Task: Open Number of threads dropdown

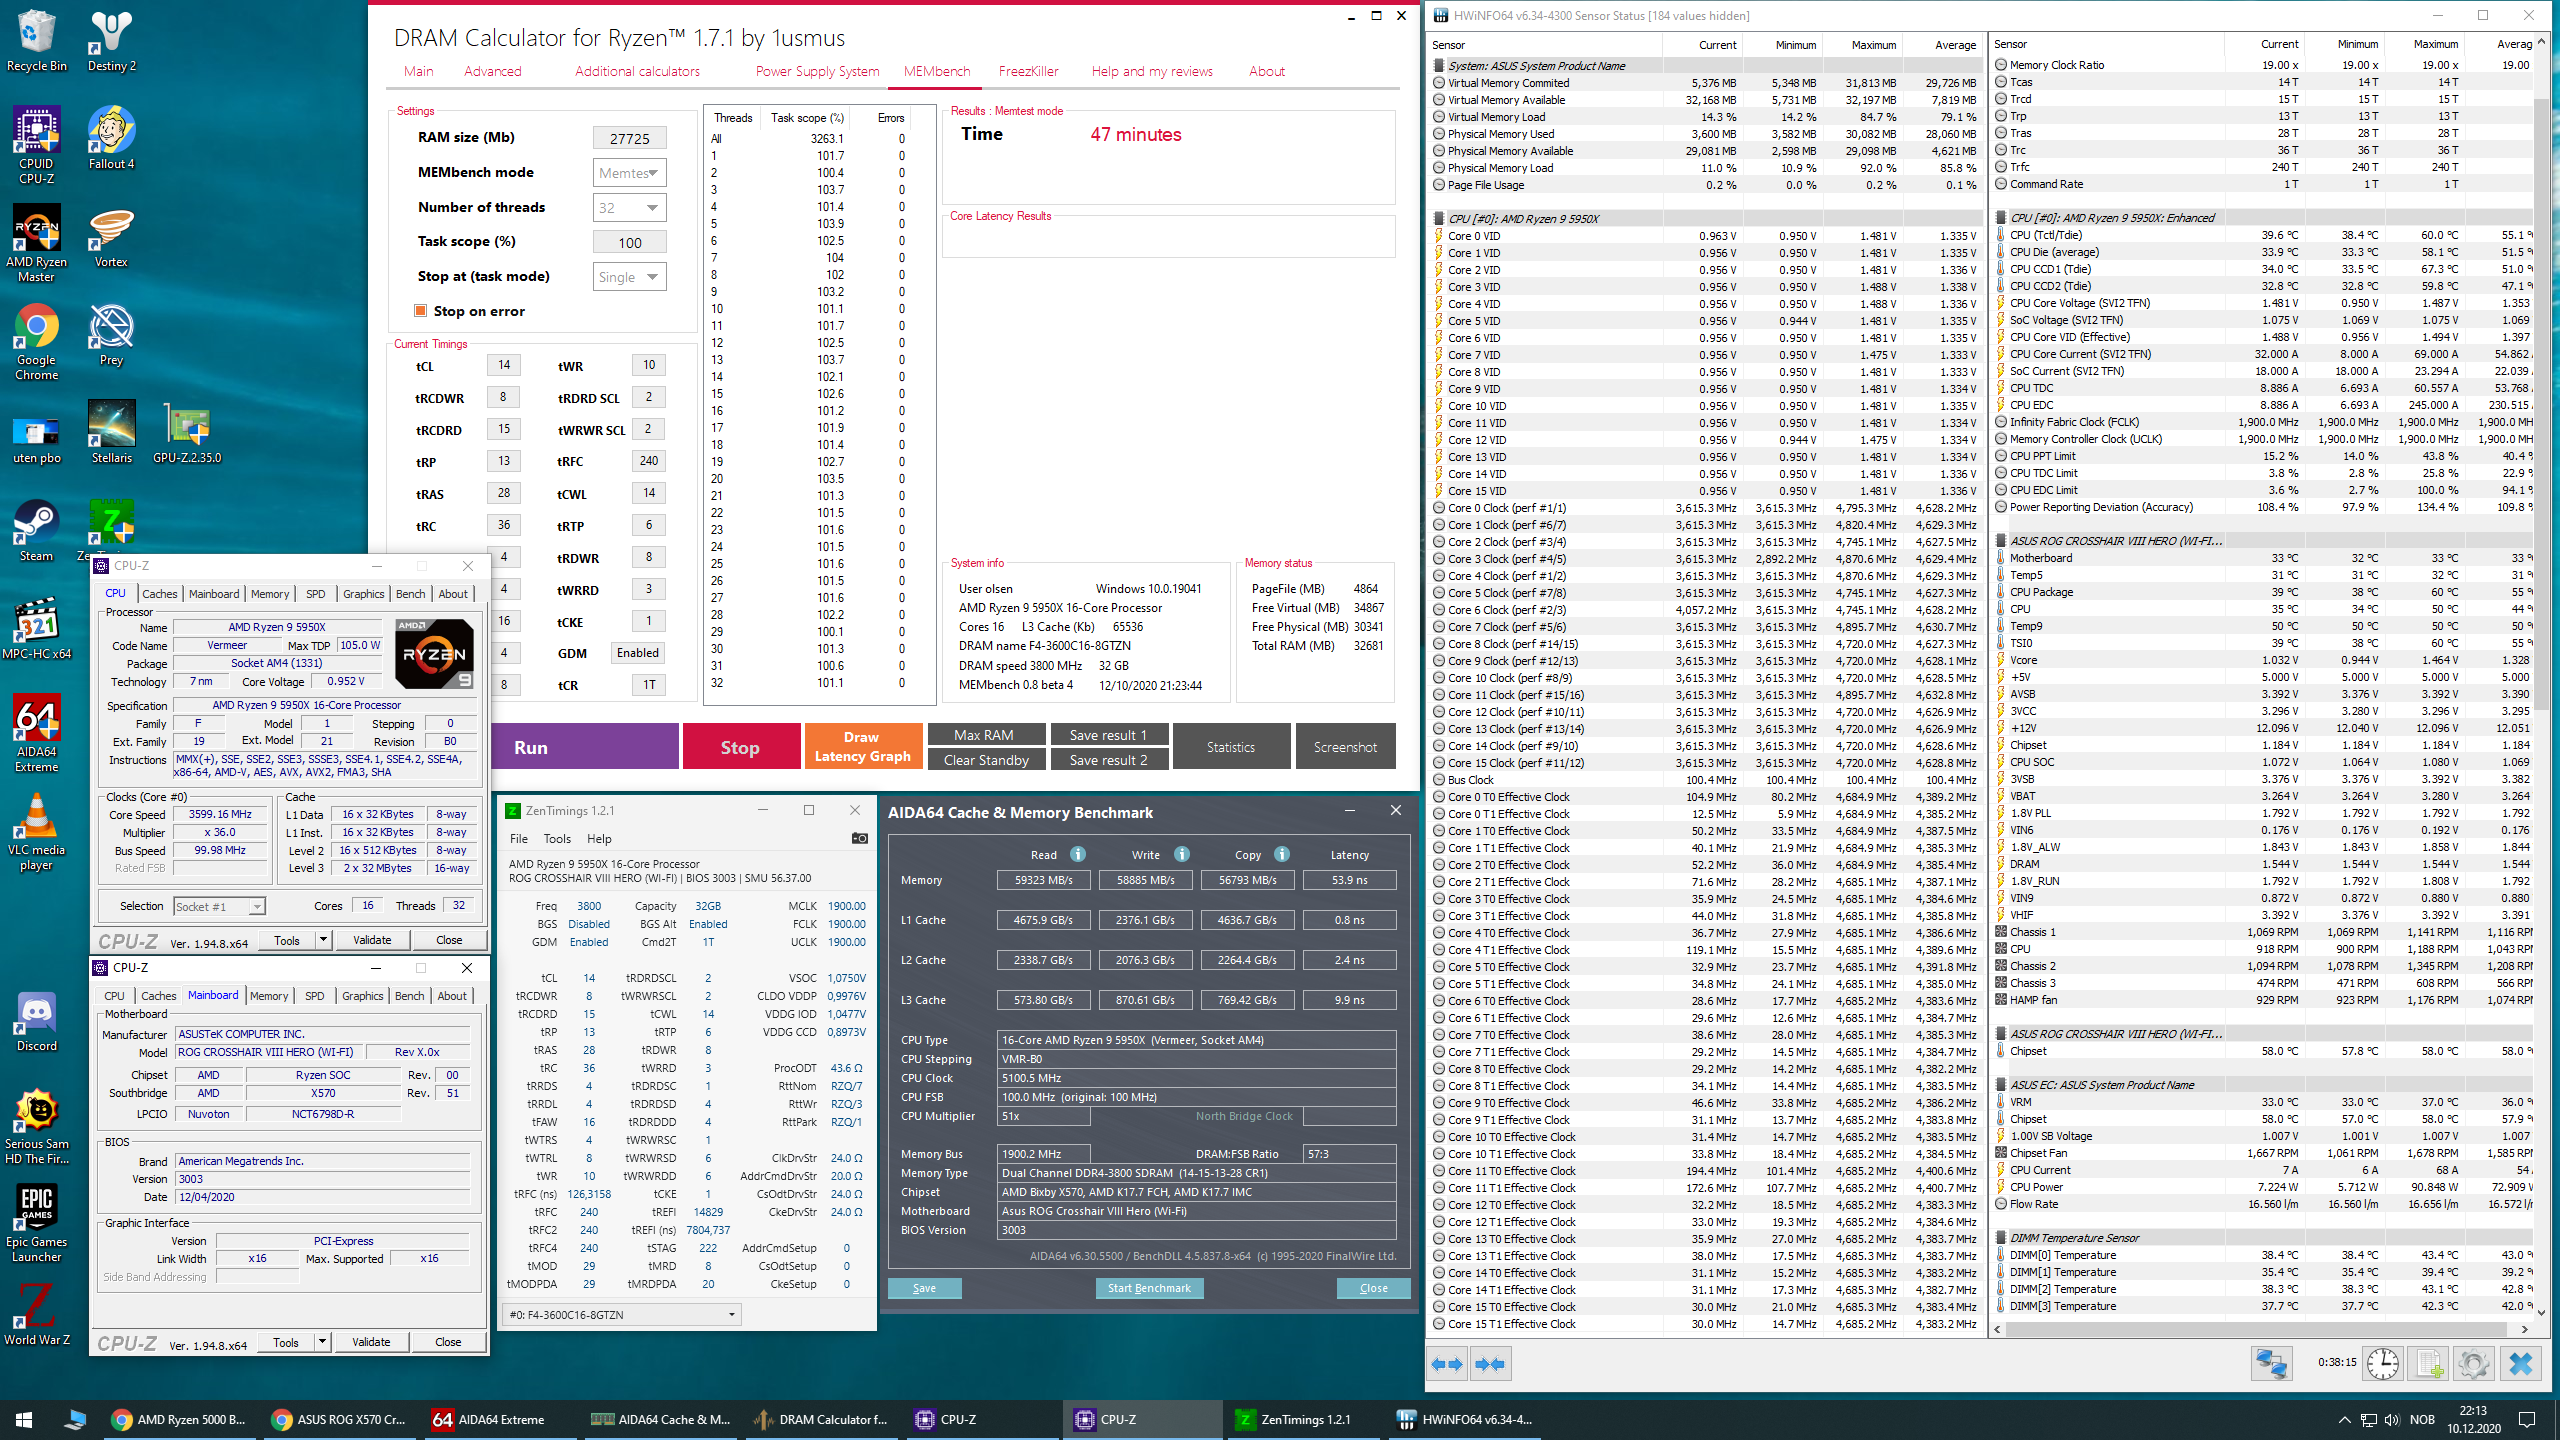Action: 630,208
